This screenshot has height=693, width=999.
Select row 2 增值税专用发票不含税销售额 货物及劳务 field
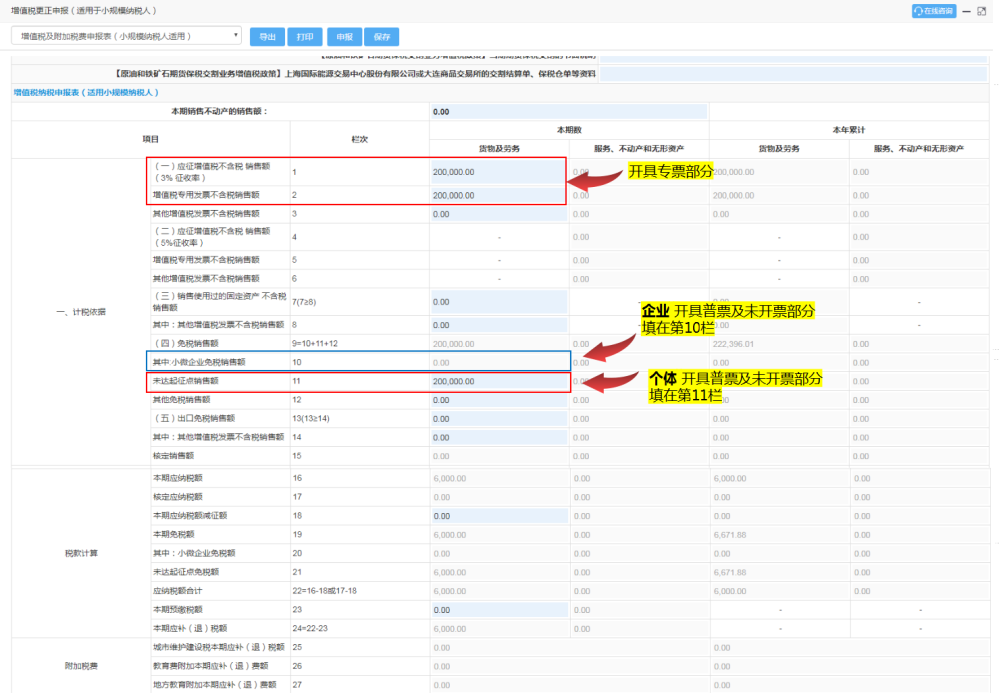(498, 196)
